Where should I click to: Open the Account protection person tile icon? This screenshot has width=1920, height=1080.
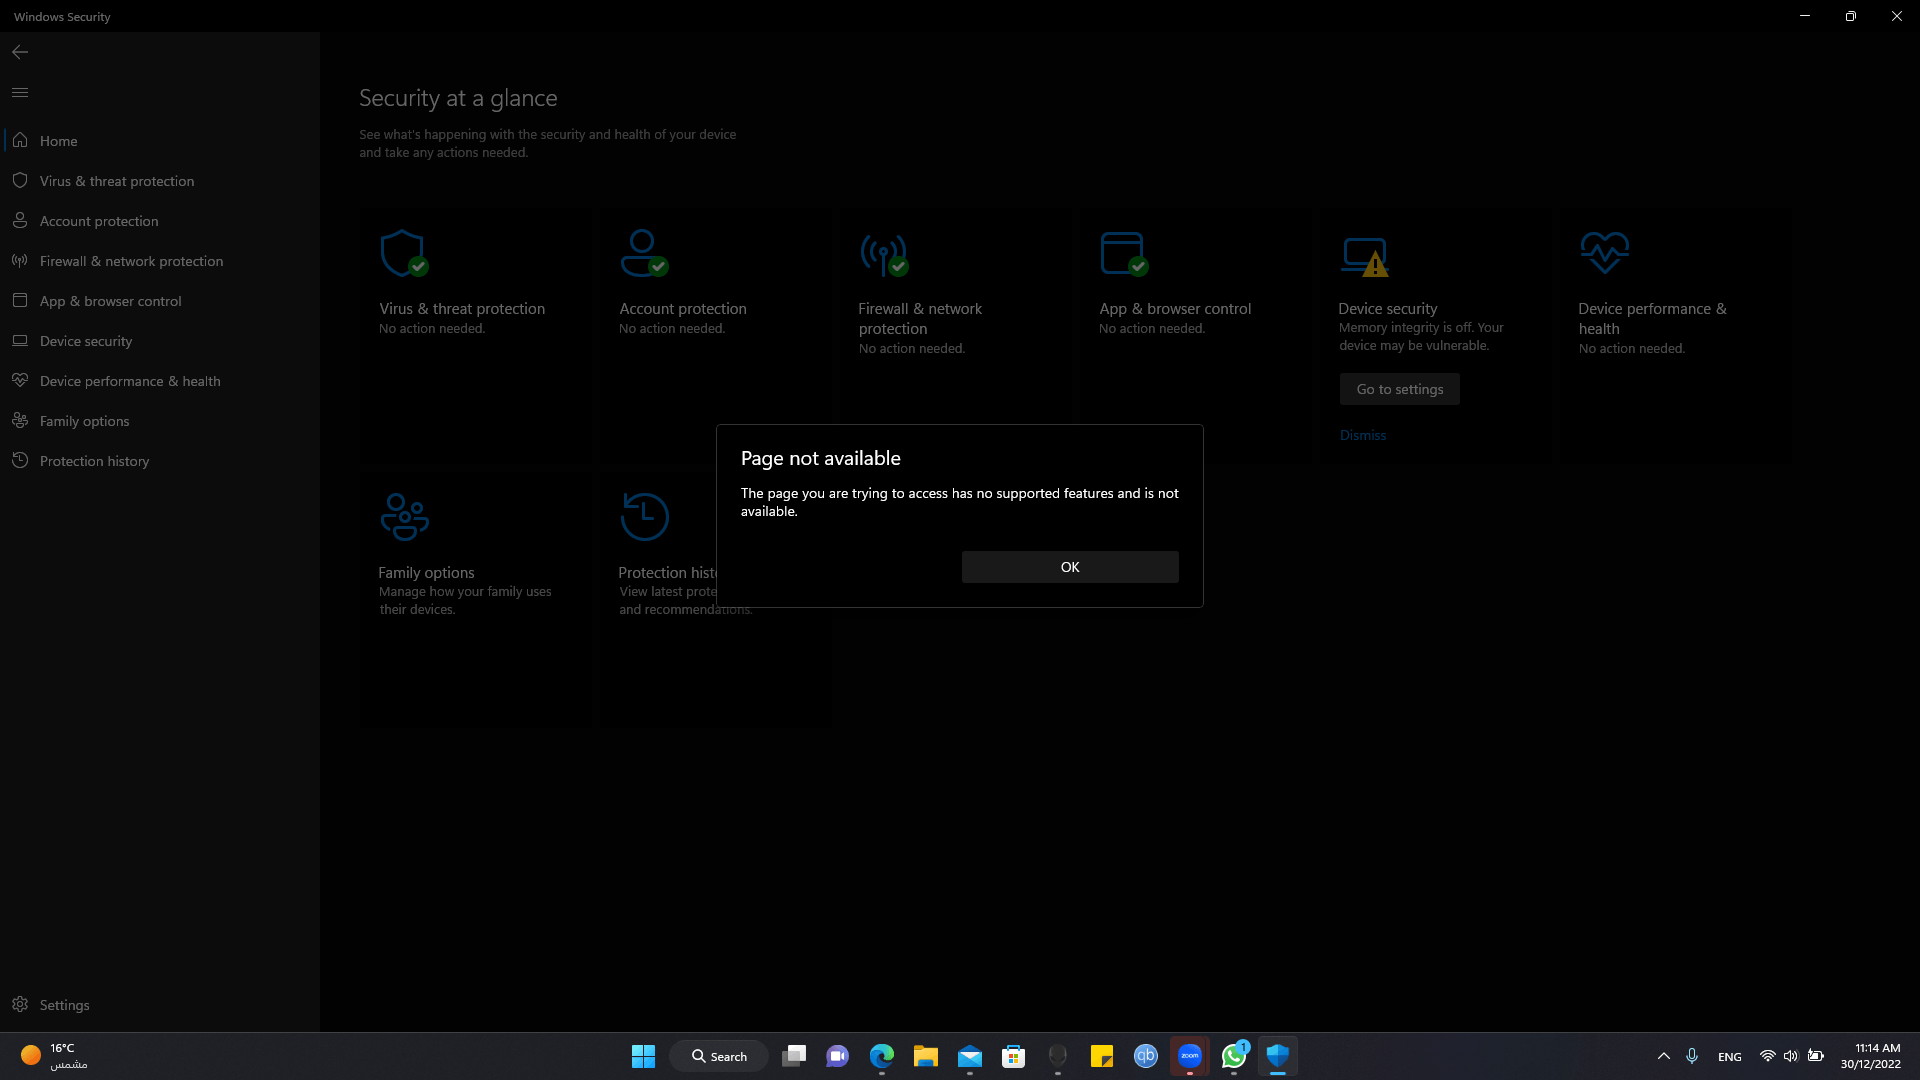[643, 253]
